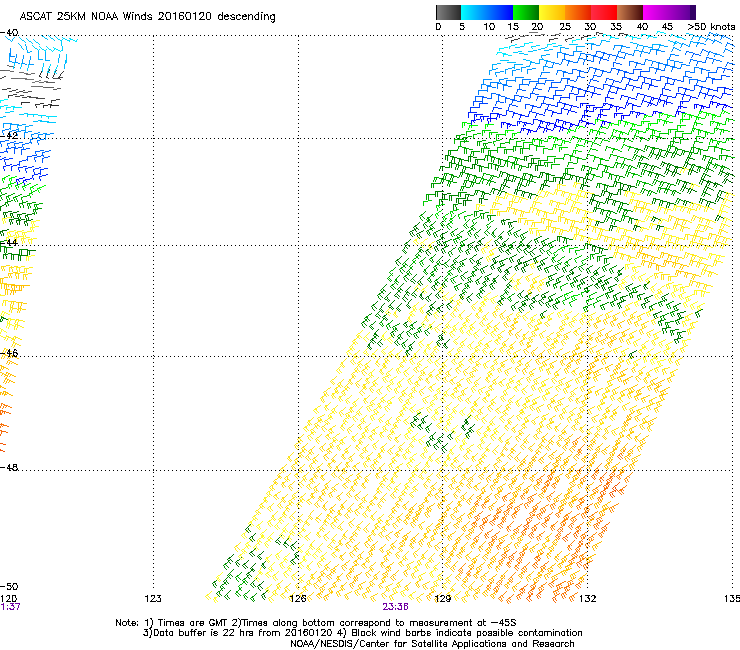
Task: Click the -40 latitude label
Action: coord(9,33)
